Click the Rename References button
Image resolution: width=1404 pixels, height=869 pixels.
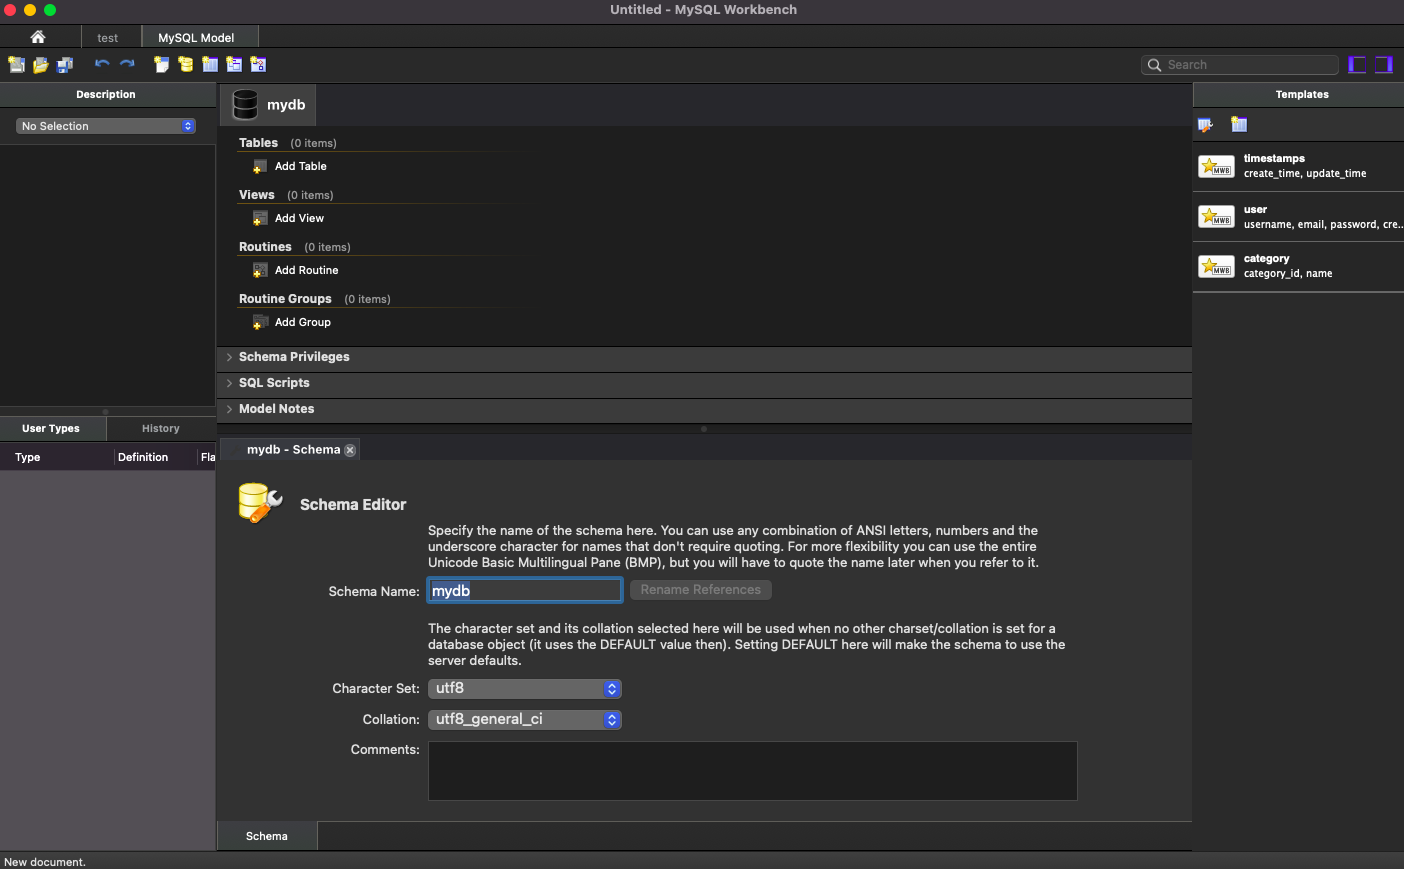pos(701,590)
